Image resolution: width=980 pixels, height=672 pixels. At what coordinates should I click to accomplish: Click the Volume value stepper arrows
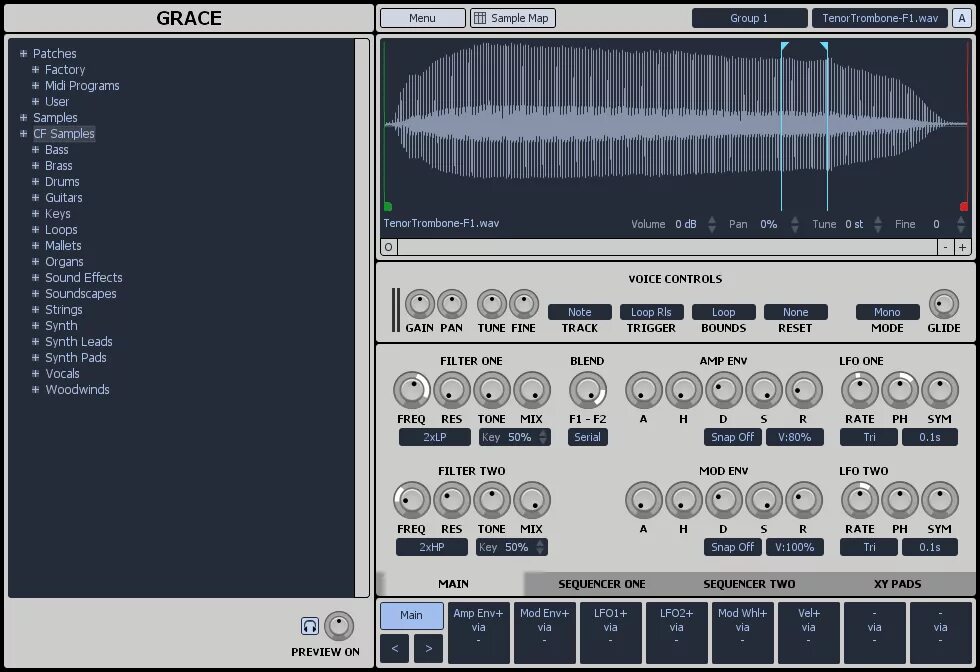[712, 224]
